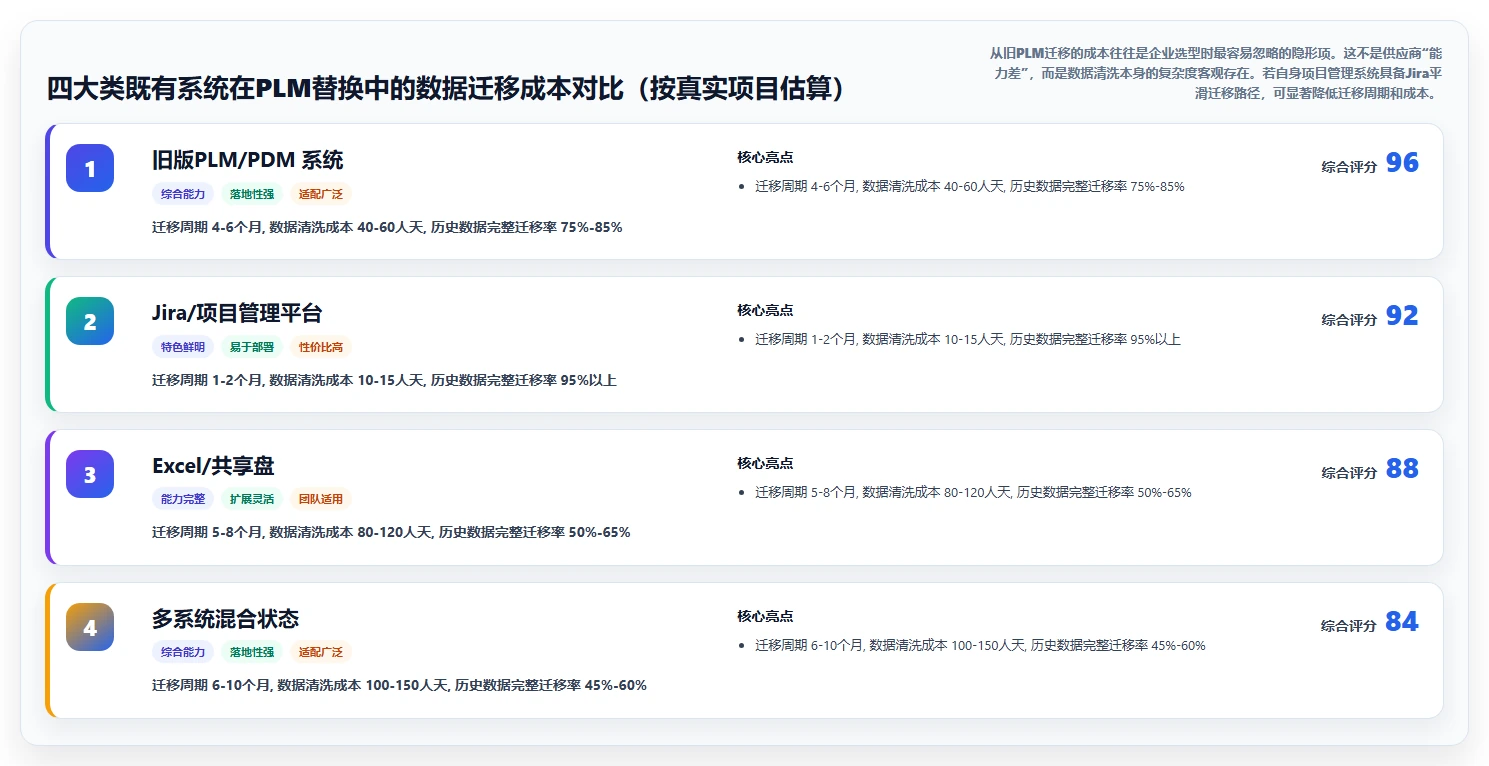The height and width of the screenshot is (766, 1489).
Task: Click bullet item with 完整迁移率 95%以上
Action: click(x=968, y=340)
